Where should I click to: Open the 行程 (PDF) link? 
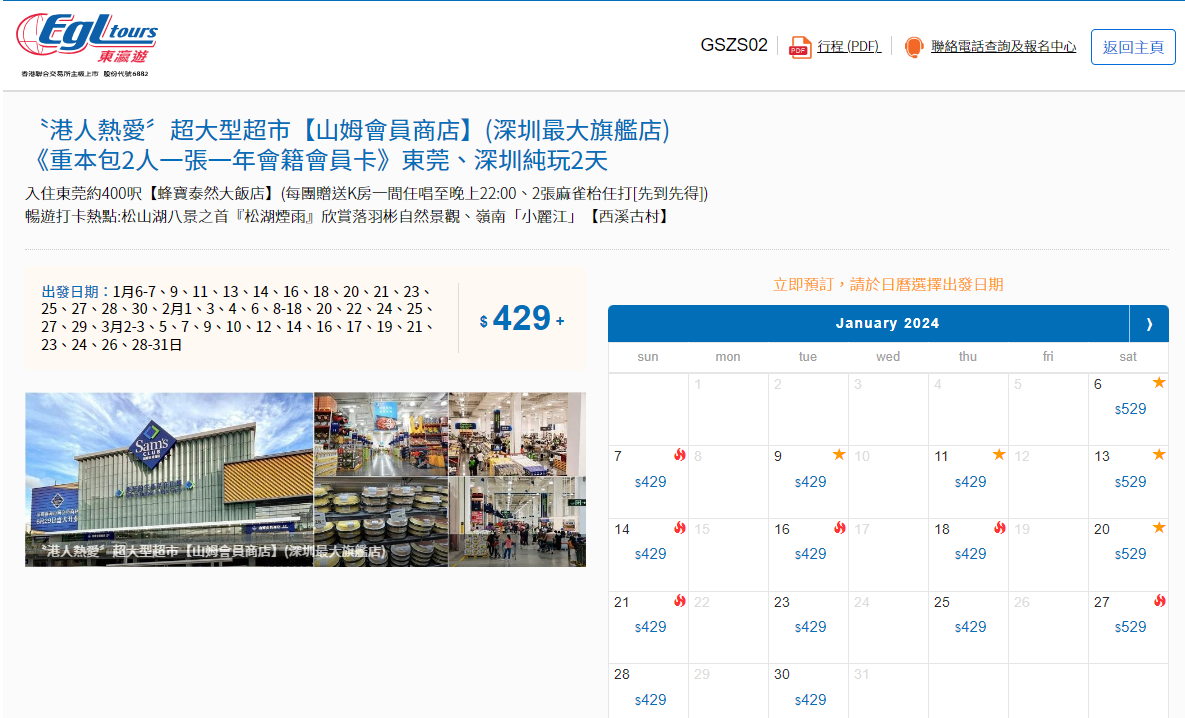pos(847,46)
